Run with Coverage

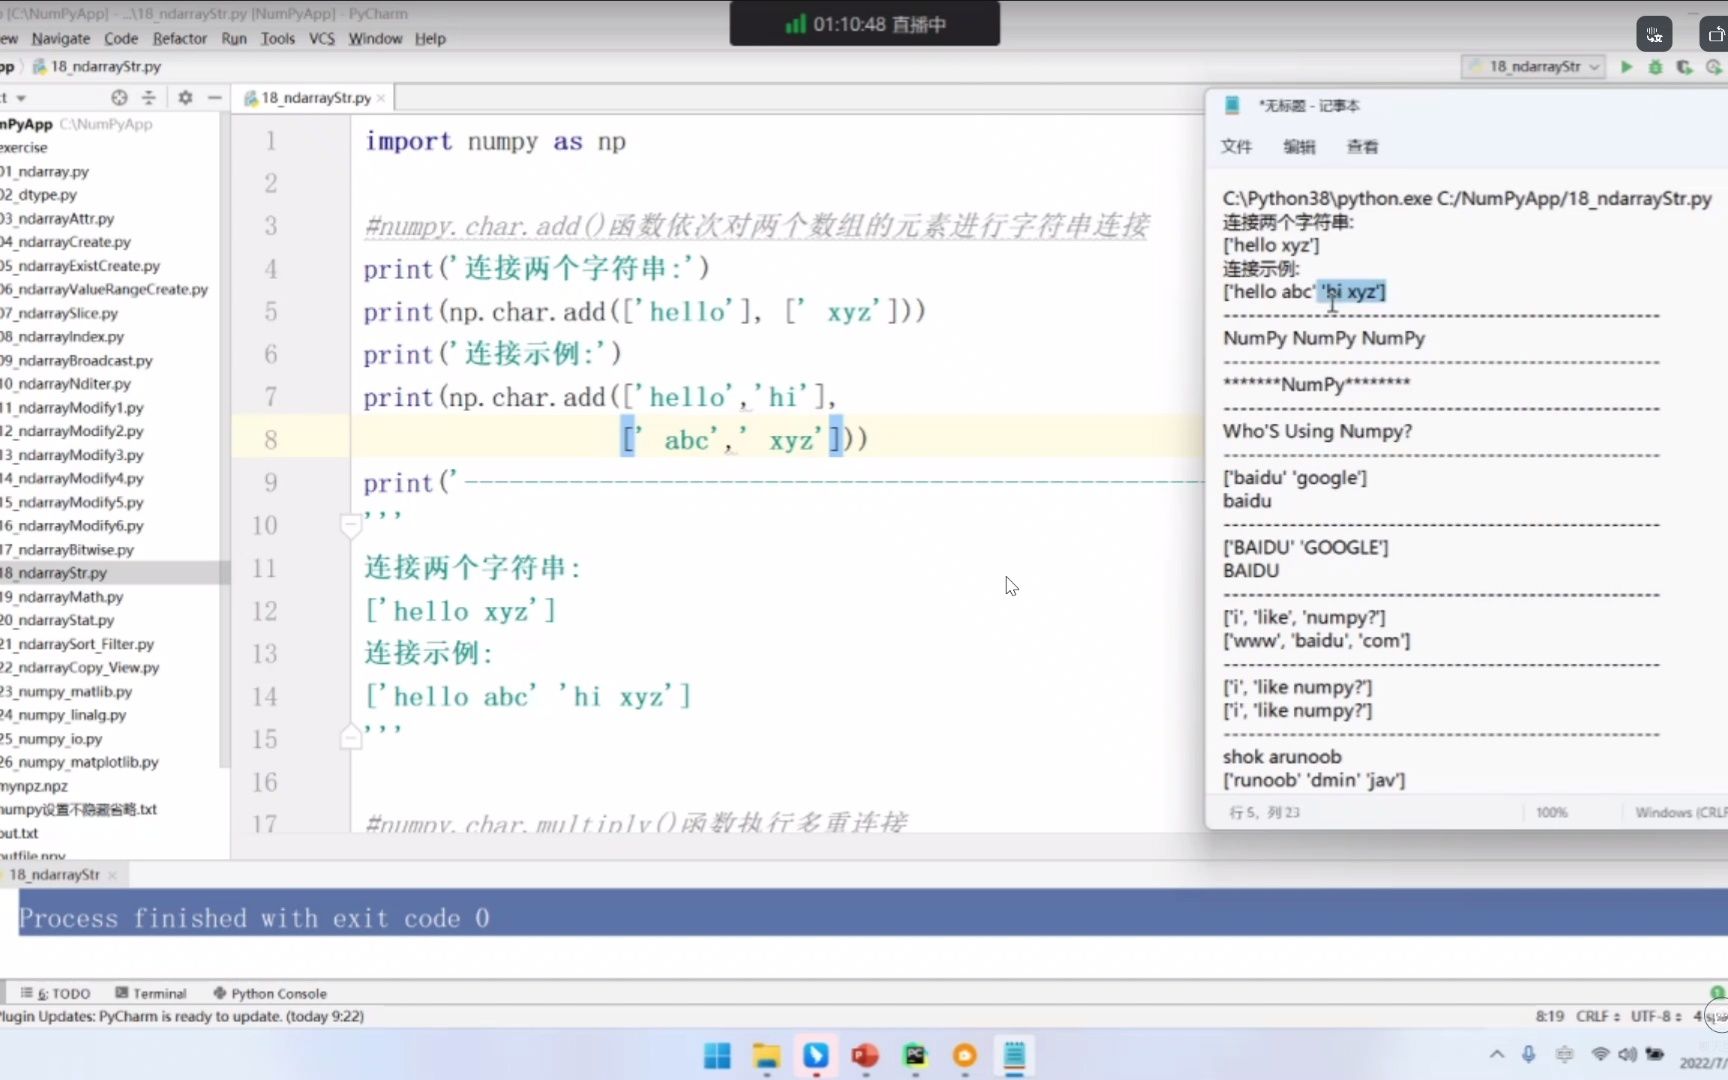tap(1685, 67)
